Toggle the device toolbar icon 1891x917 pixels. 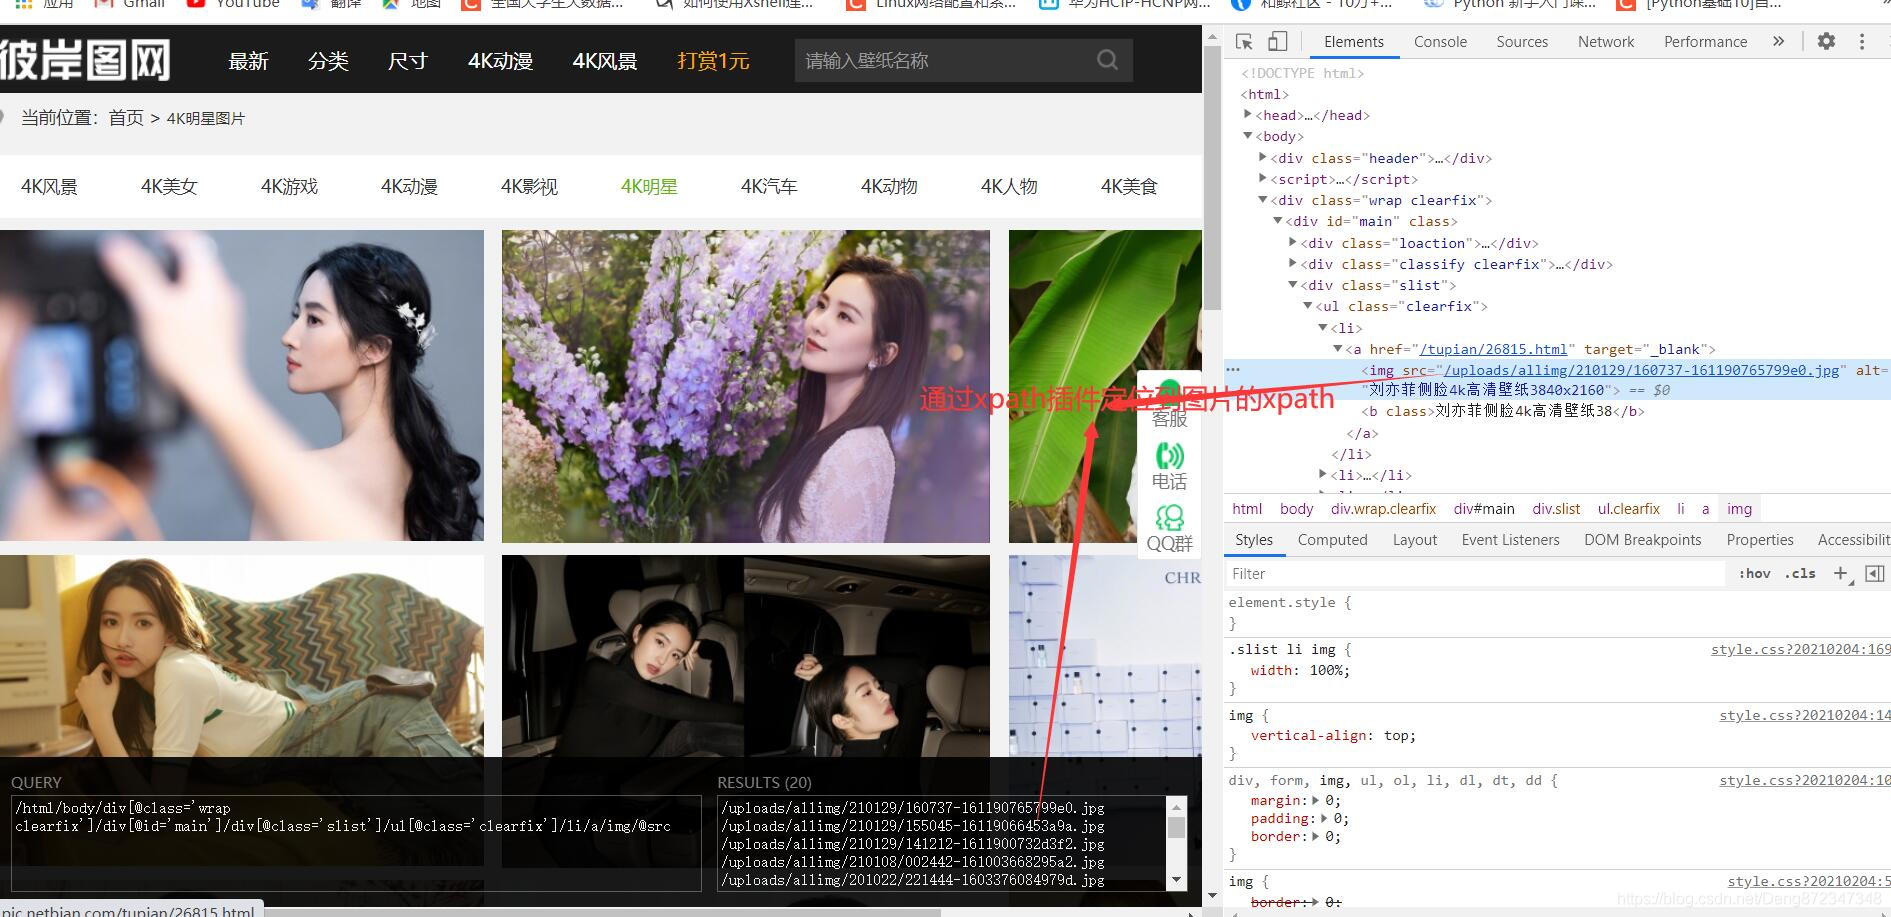(x=1277, y=41)
